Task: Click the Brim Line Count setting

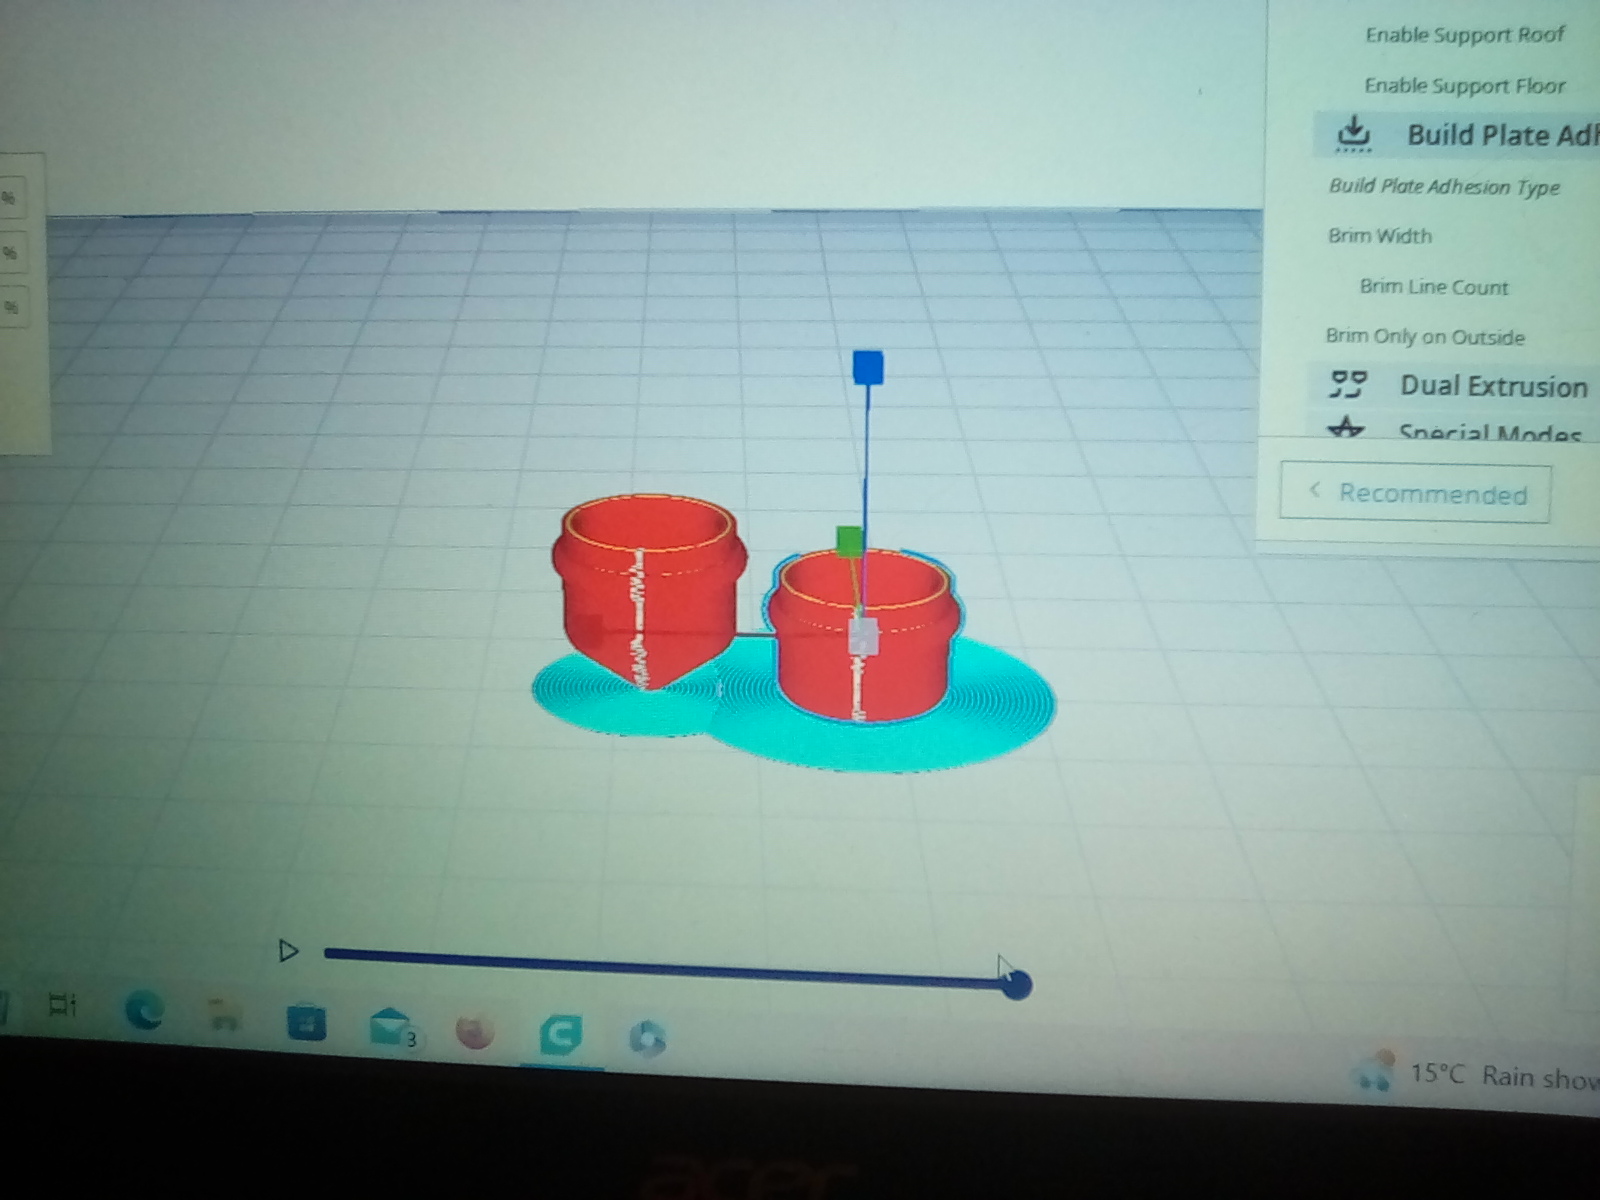Action: (x=1434, y=287)
